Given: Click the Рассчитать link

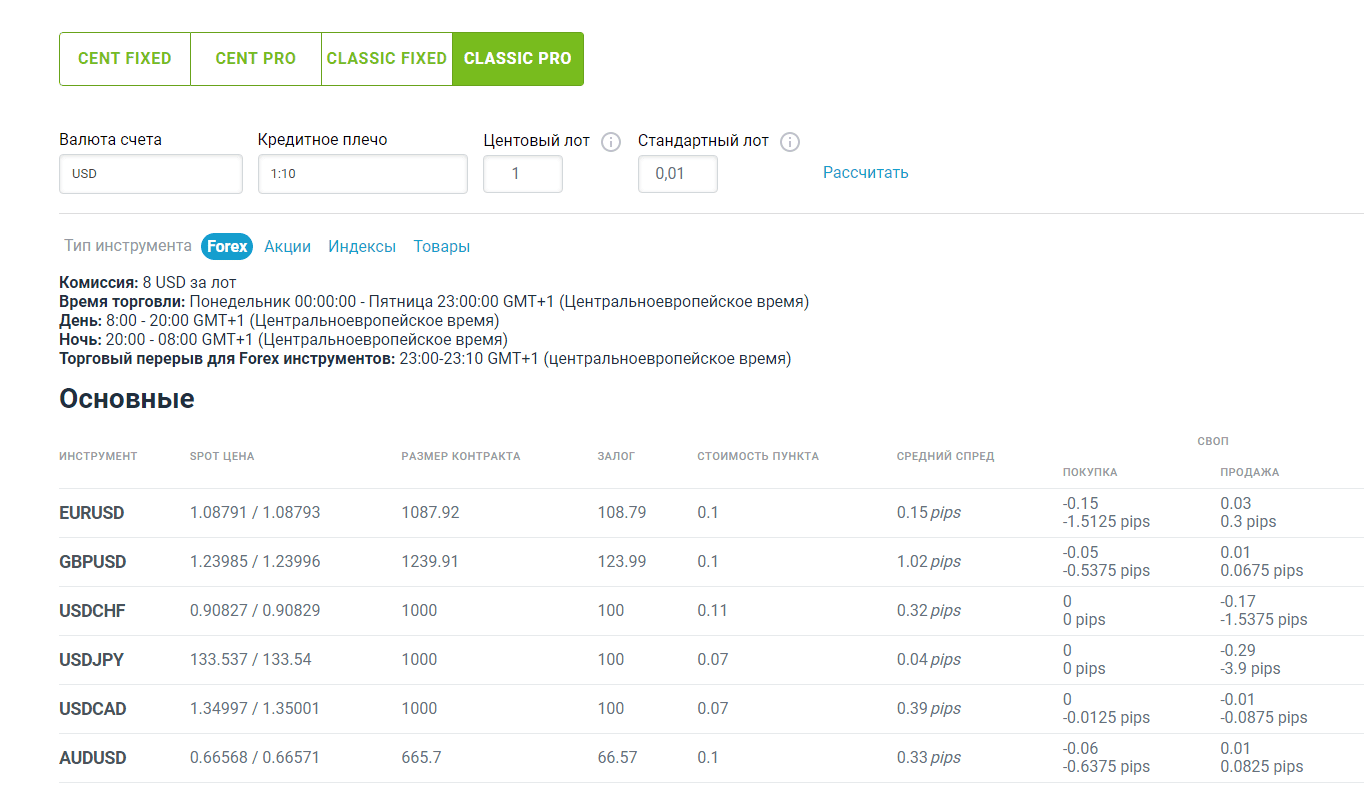Looking at the screenshot, I should pyautogui.click(x=866, y=173).
